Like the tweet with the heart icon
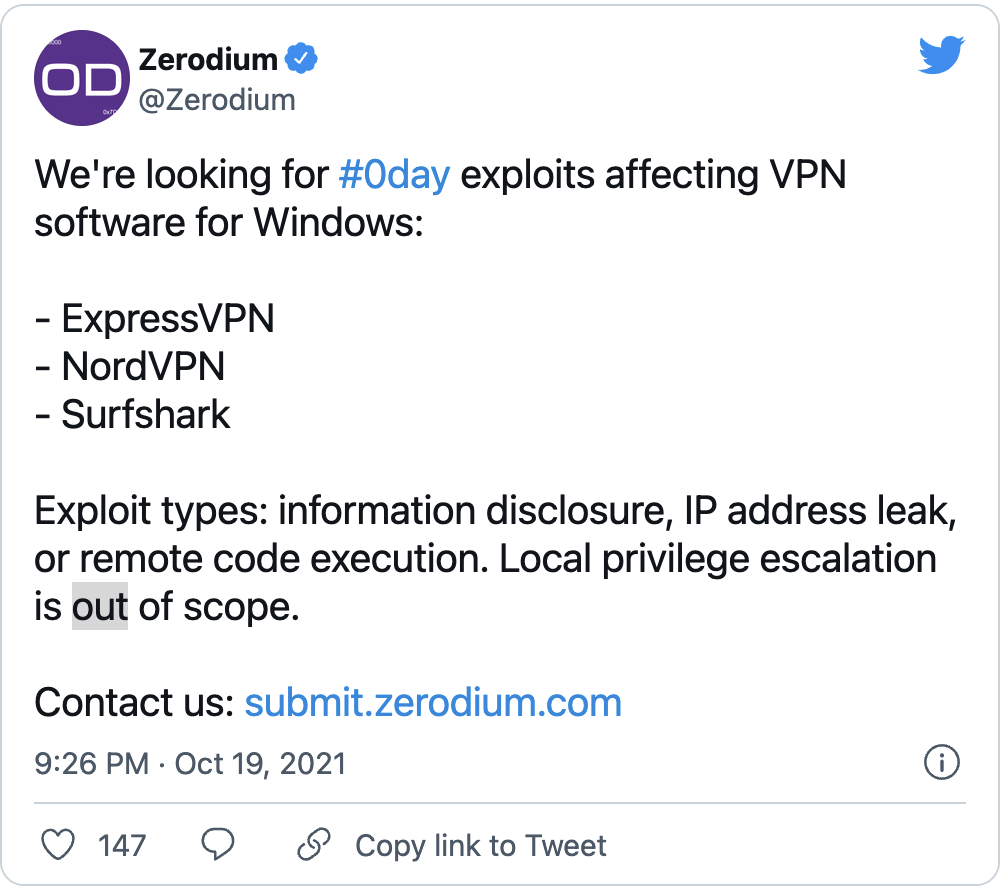Viewport: 1004px width, 888px height. coord(59,845)
